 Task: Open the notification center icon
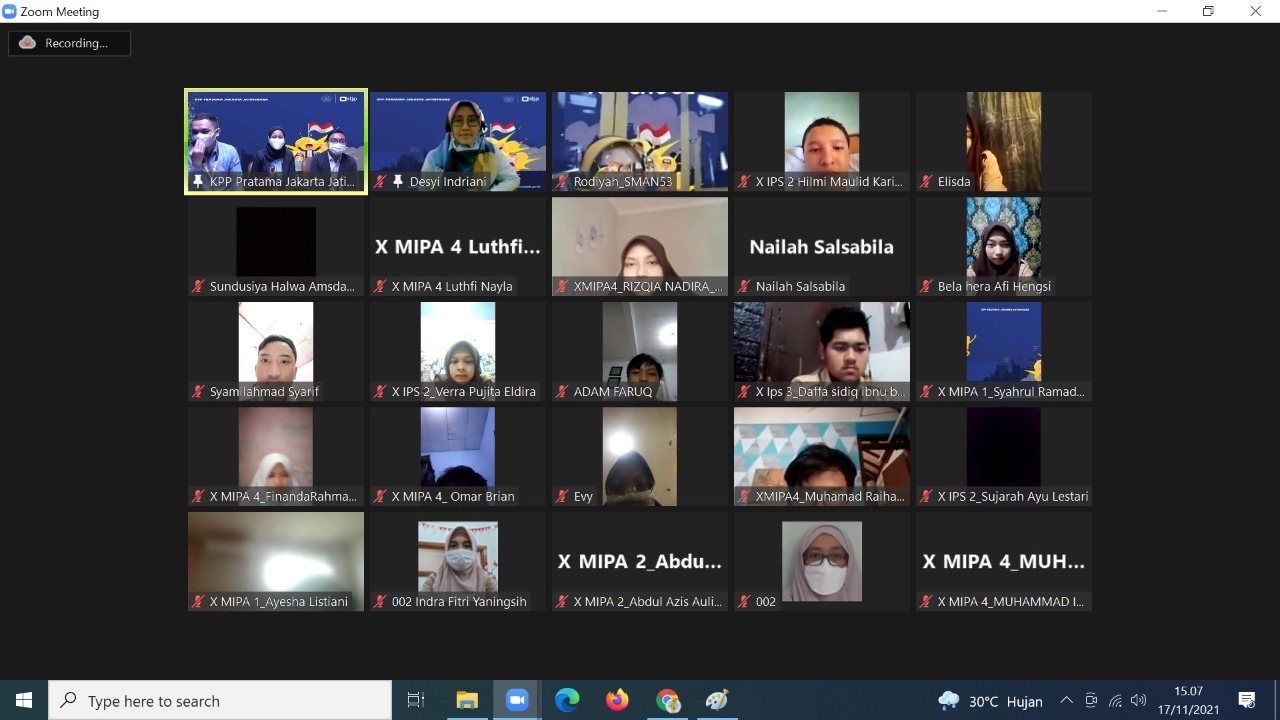[x=1247, y=700]
